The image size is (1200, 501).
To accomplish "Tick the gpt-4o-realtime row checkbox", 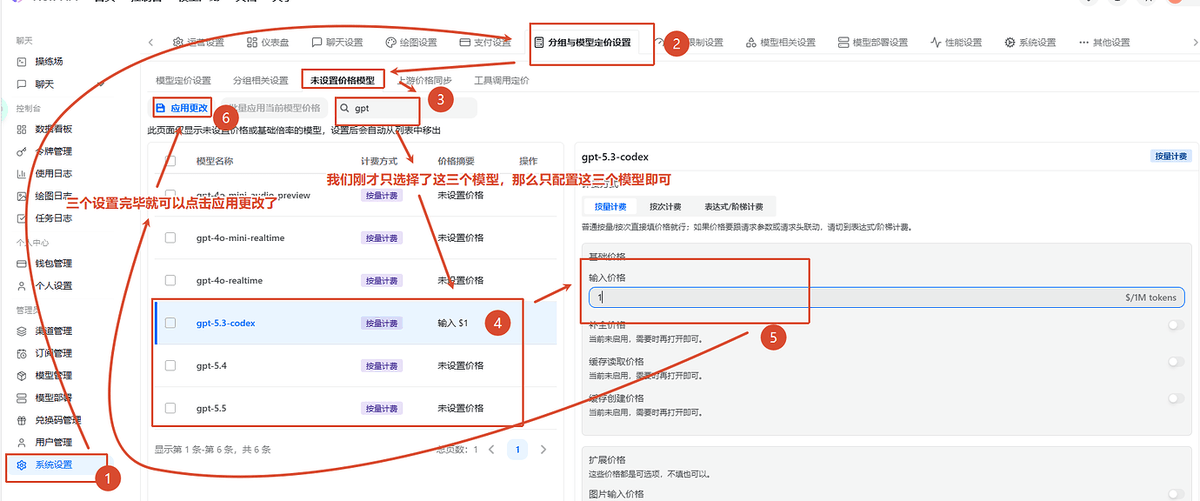I will click(170, 280).
